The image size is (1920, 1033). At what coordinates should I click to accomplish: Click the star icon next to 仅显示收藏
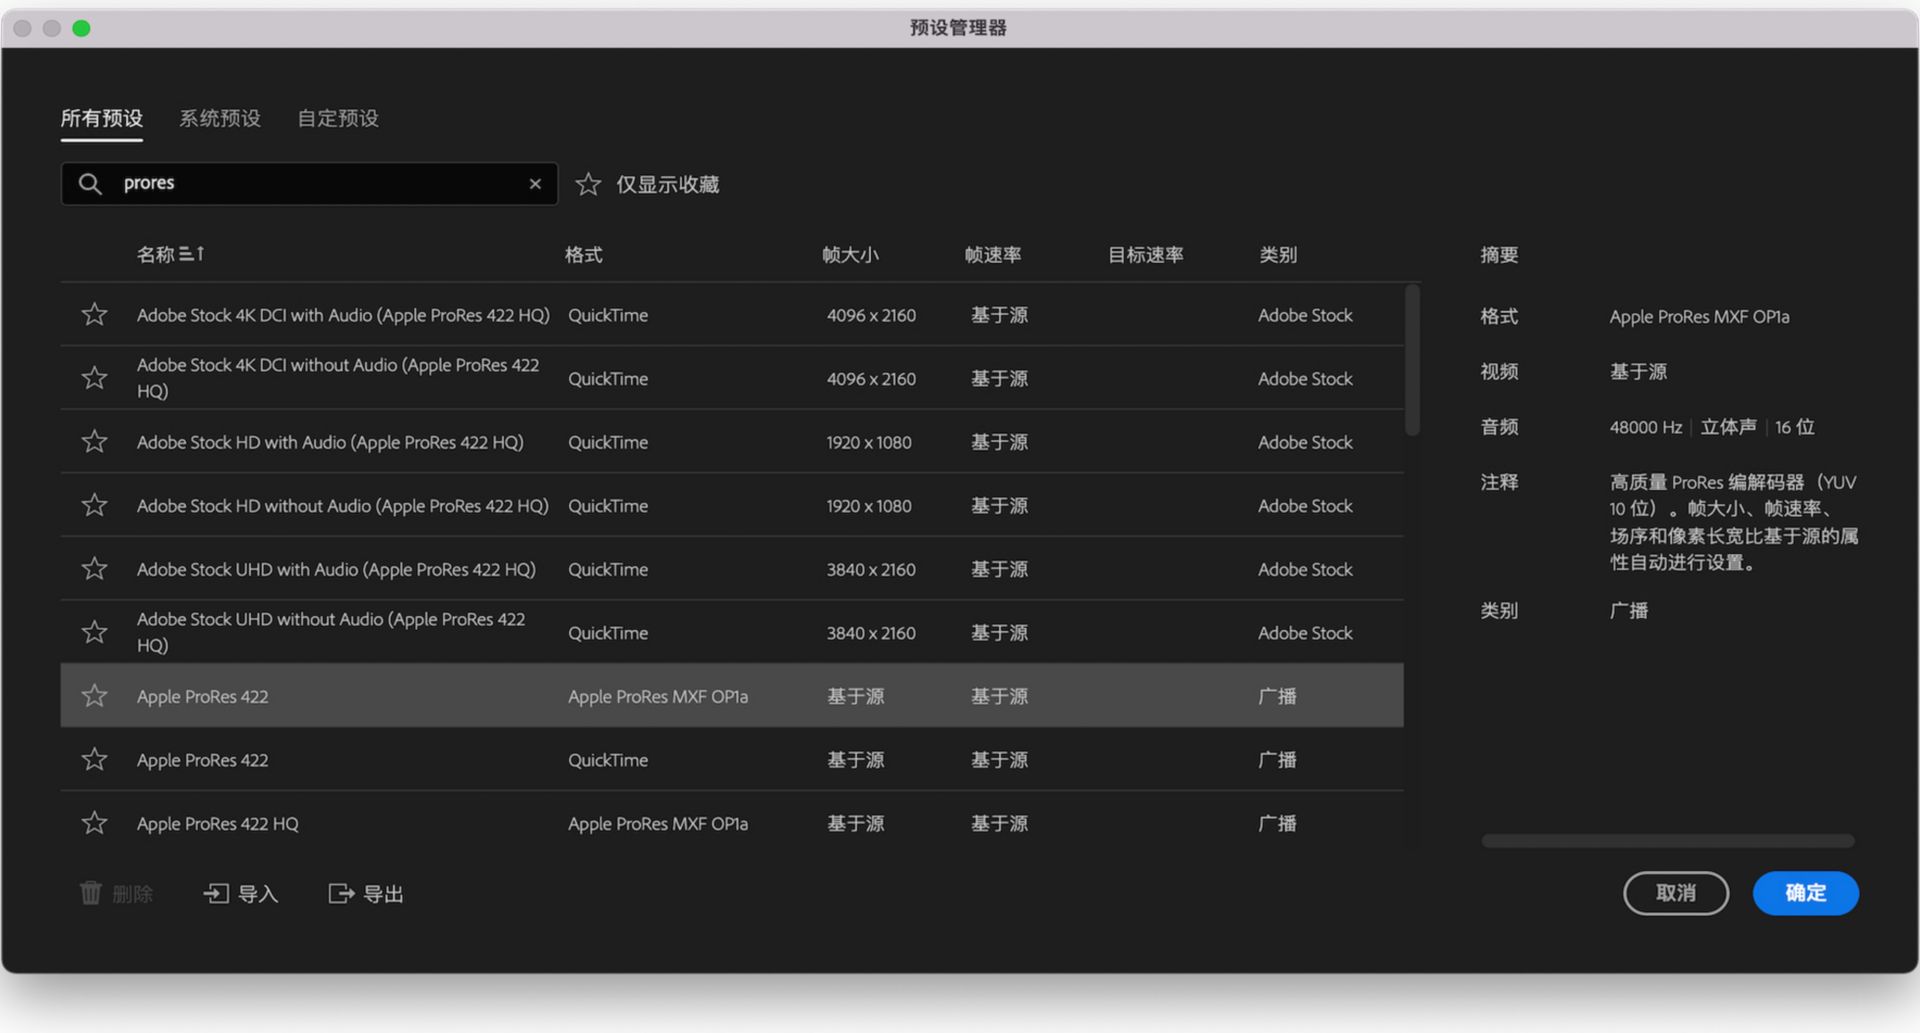(588, 184)
